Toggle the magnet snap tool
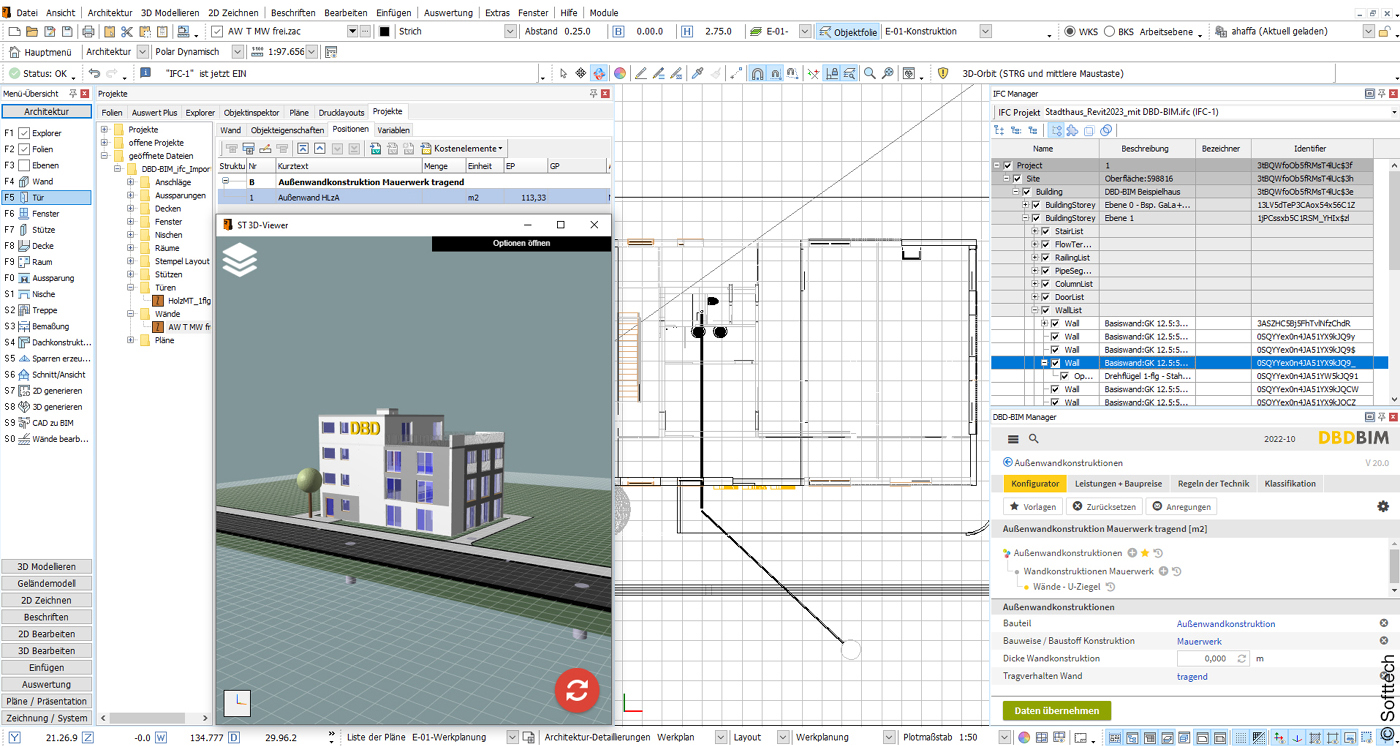 click(x=757, y=73)
